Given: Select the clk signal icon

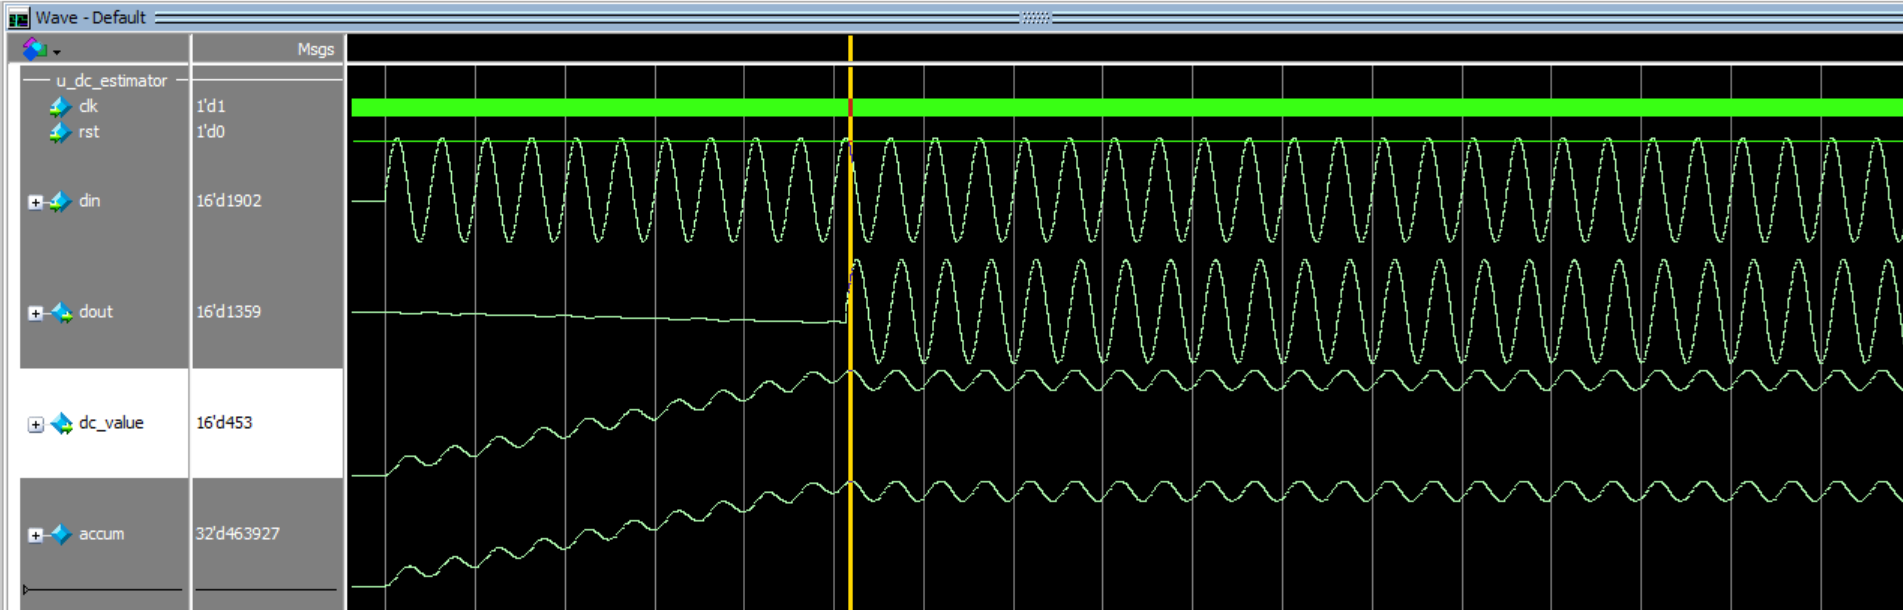Looking at the screenshot, I should tap(60, 106).
